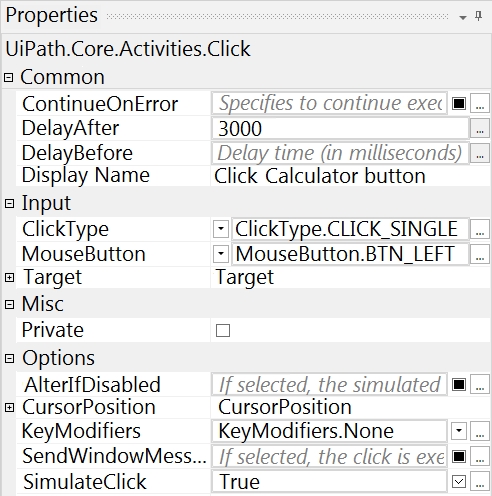This screenshot has width=492, height=496.
Task: Open ellipsis editor for ClickType
Action: [480, 229]
